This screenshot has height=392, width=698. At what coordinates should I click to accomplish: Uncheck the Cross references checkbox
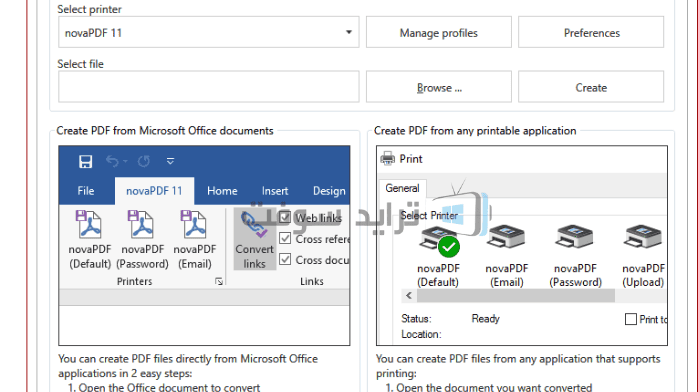(x=285, y=238)
